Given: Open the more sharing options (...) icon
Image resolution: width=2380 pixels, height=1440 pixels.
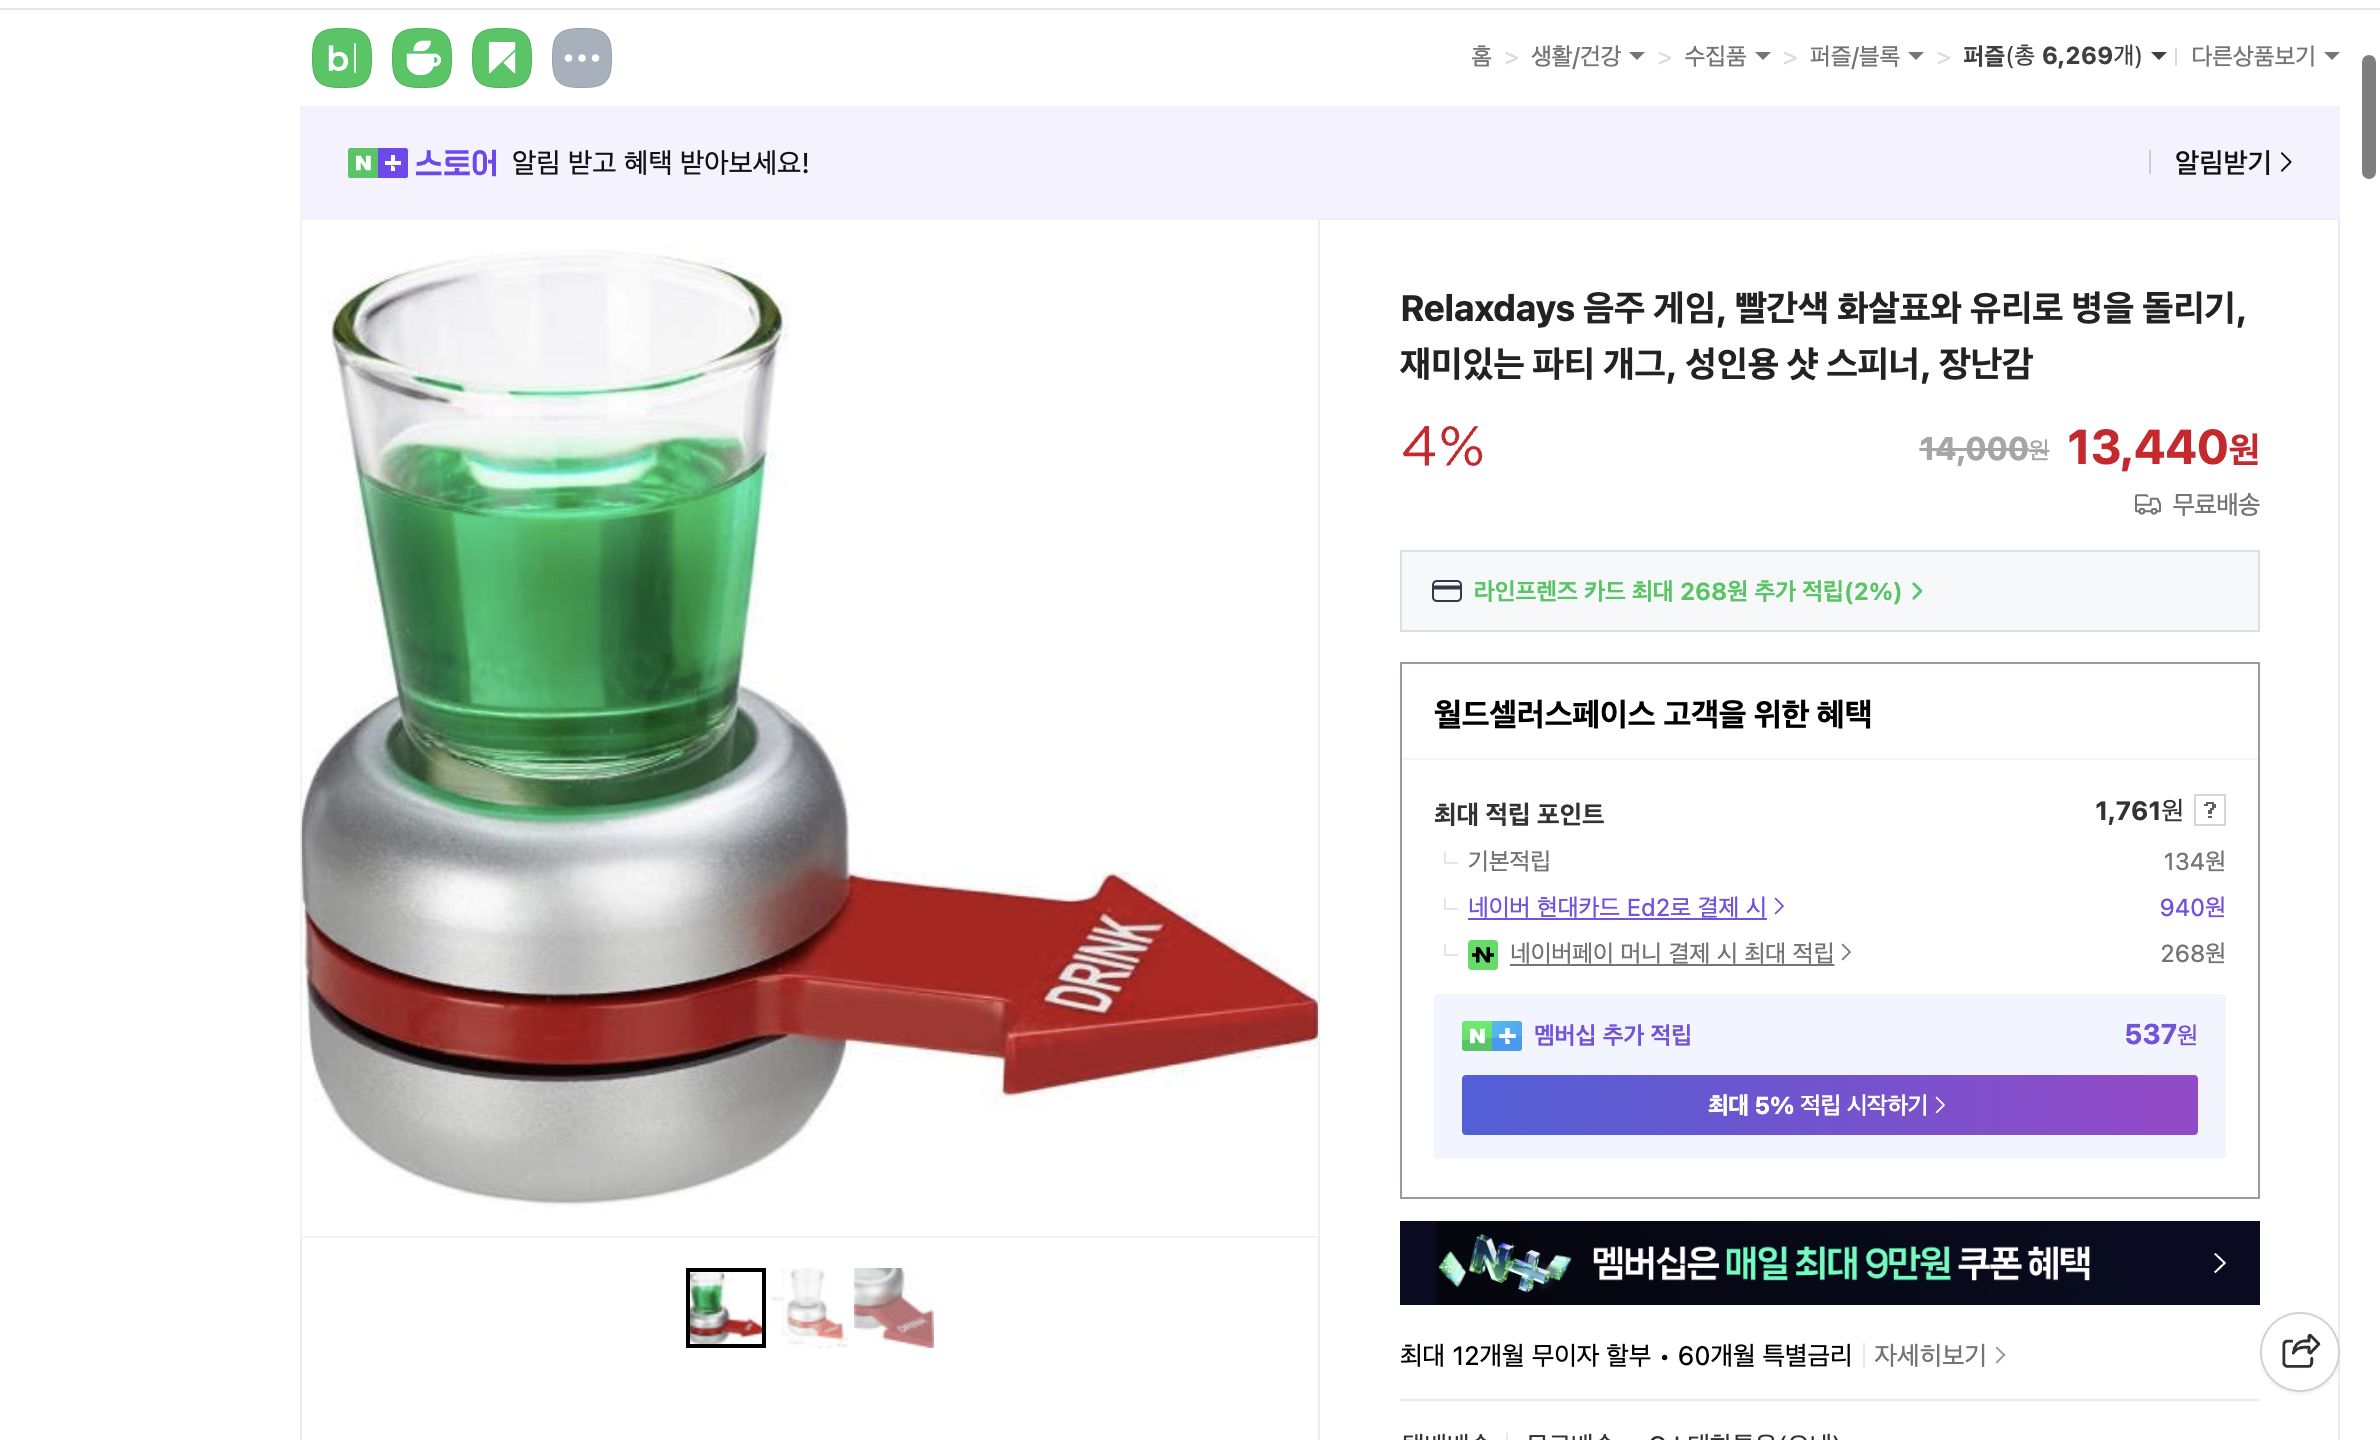Looking at the screenshot, I should coord(583,57).
